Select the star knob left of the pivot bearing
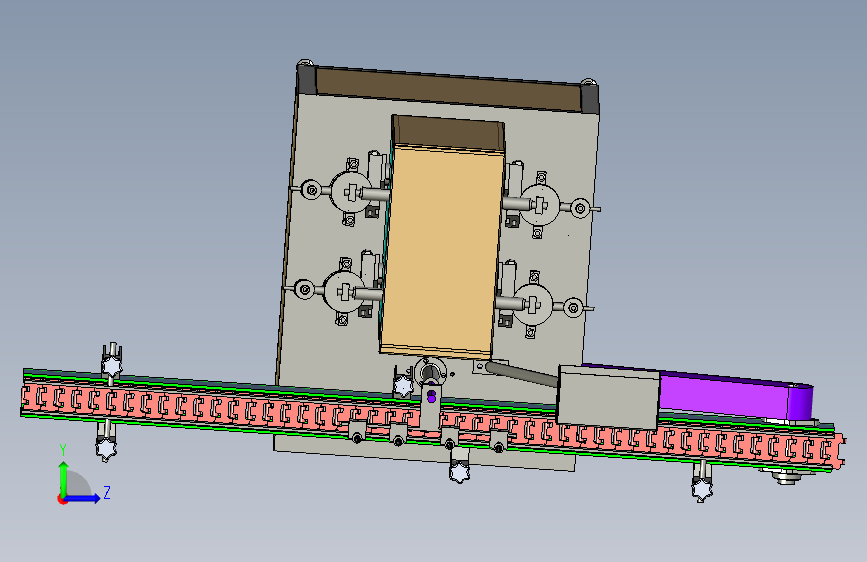This screenshot has height=562, width=867. click(x=403, y=386)
